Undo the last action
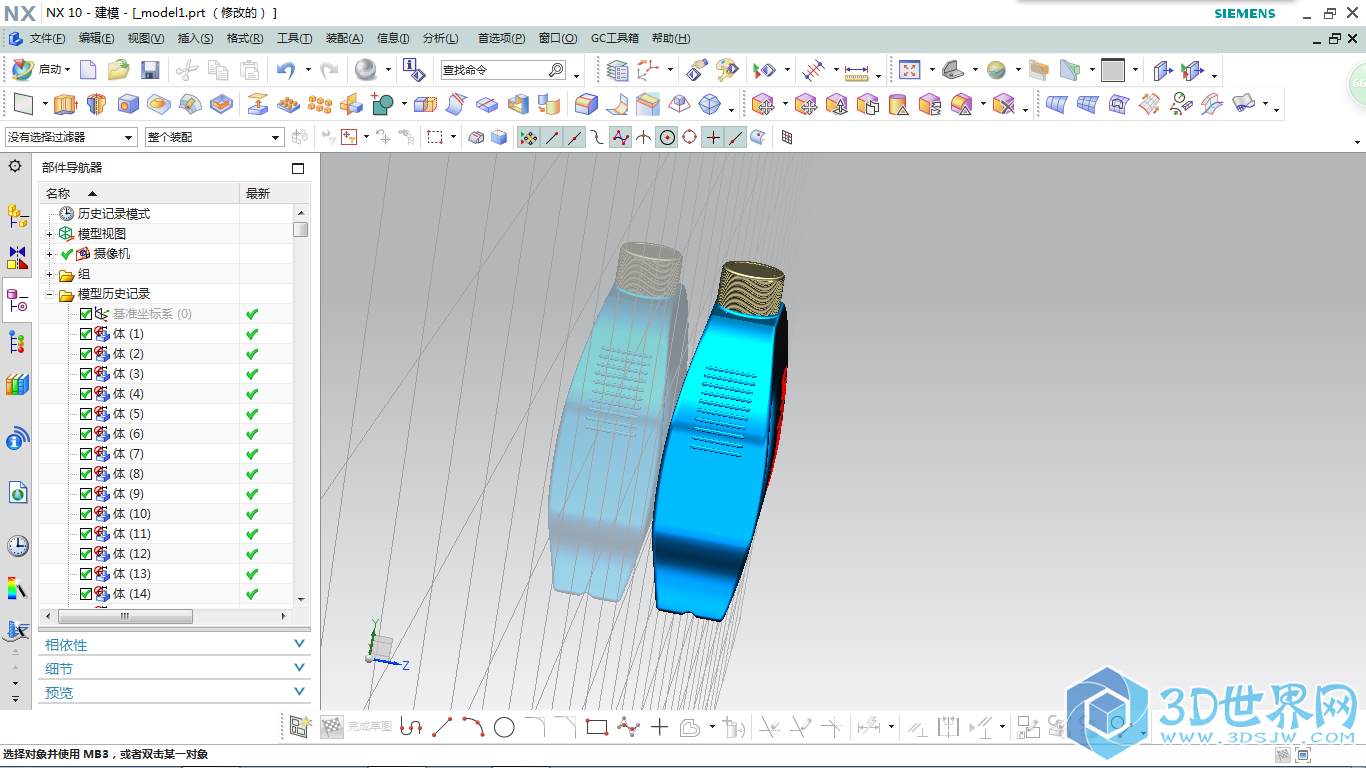The width and height of the screenshot is (1366, 768). [286, 70]
